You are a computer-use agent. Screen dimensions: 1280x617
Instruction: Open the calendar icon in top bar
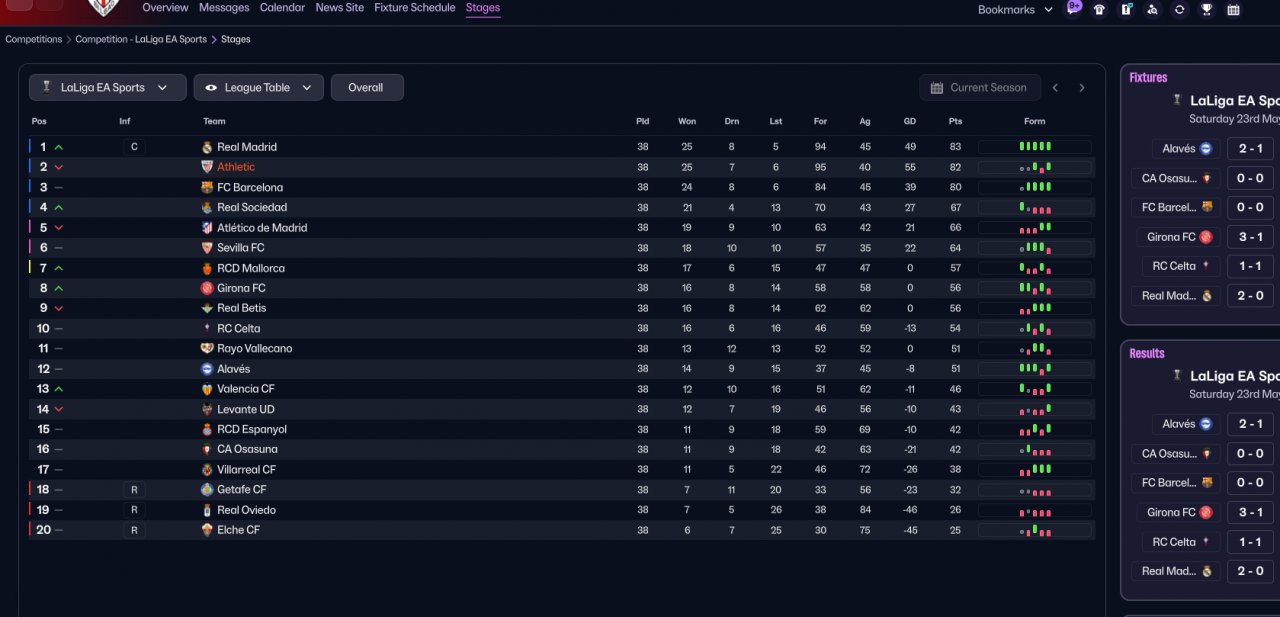[x=1233, y=9]
